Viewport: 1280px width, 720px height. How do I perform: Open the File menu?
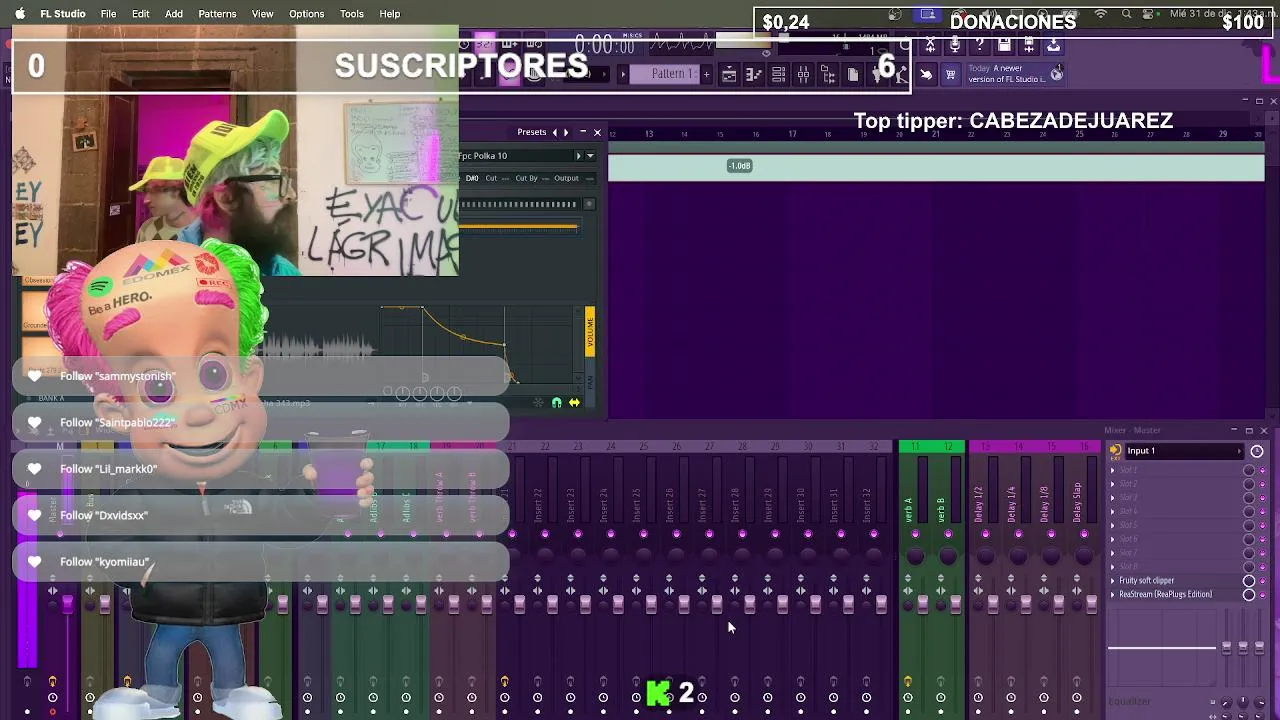[108, 14]
